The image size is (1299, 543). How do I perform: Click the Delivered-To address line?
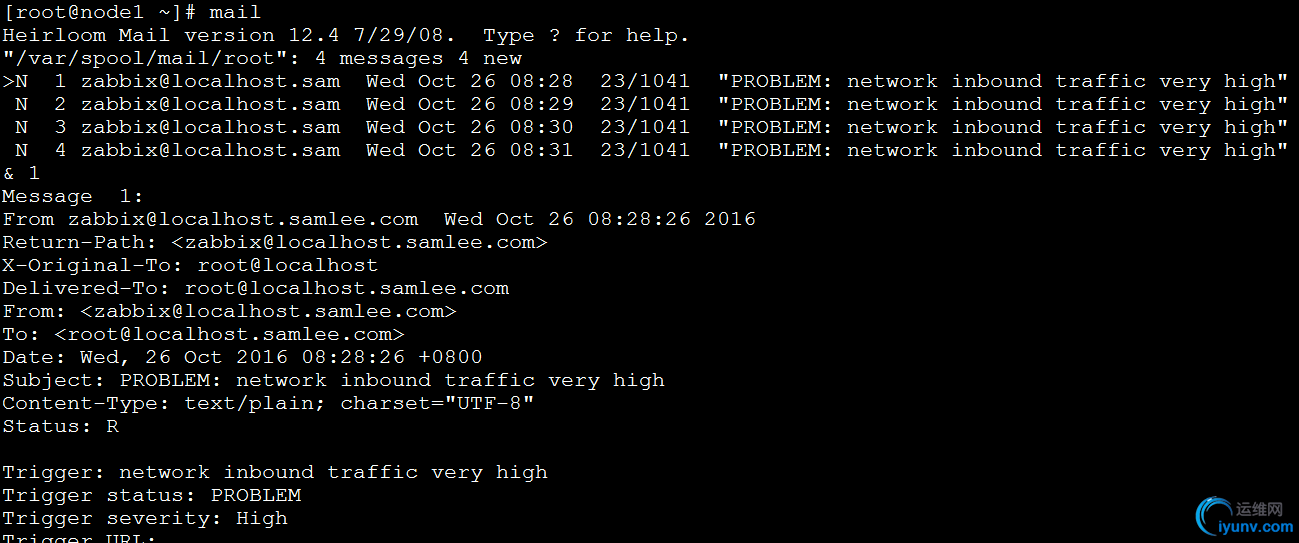255,289
